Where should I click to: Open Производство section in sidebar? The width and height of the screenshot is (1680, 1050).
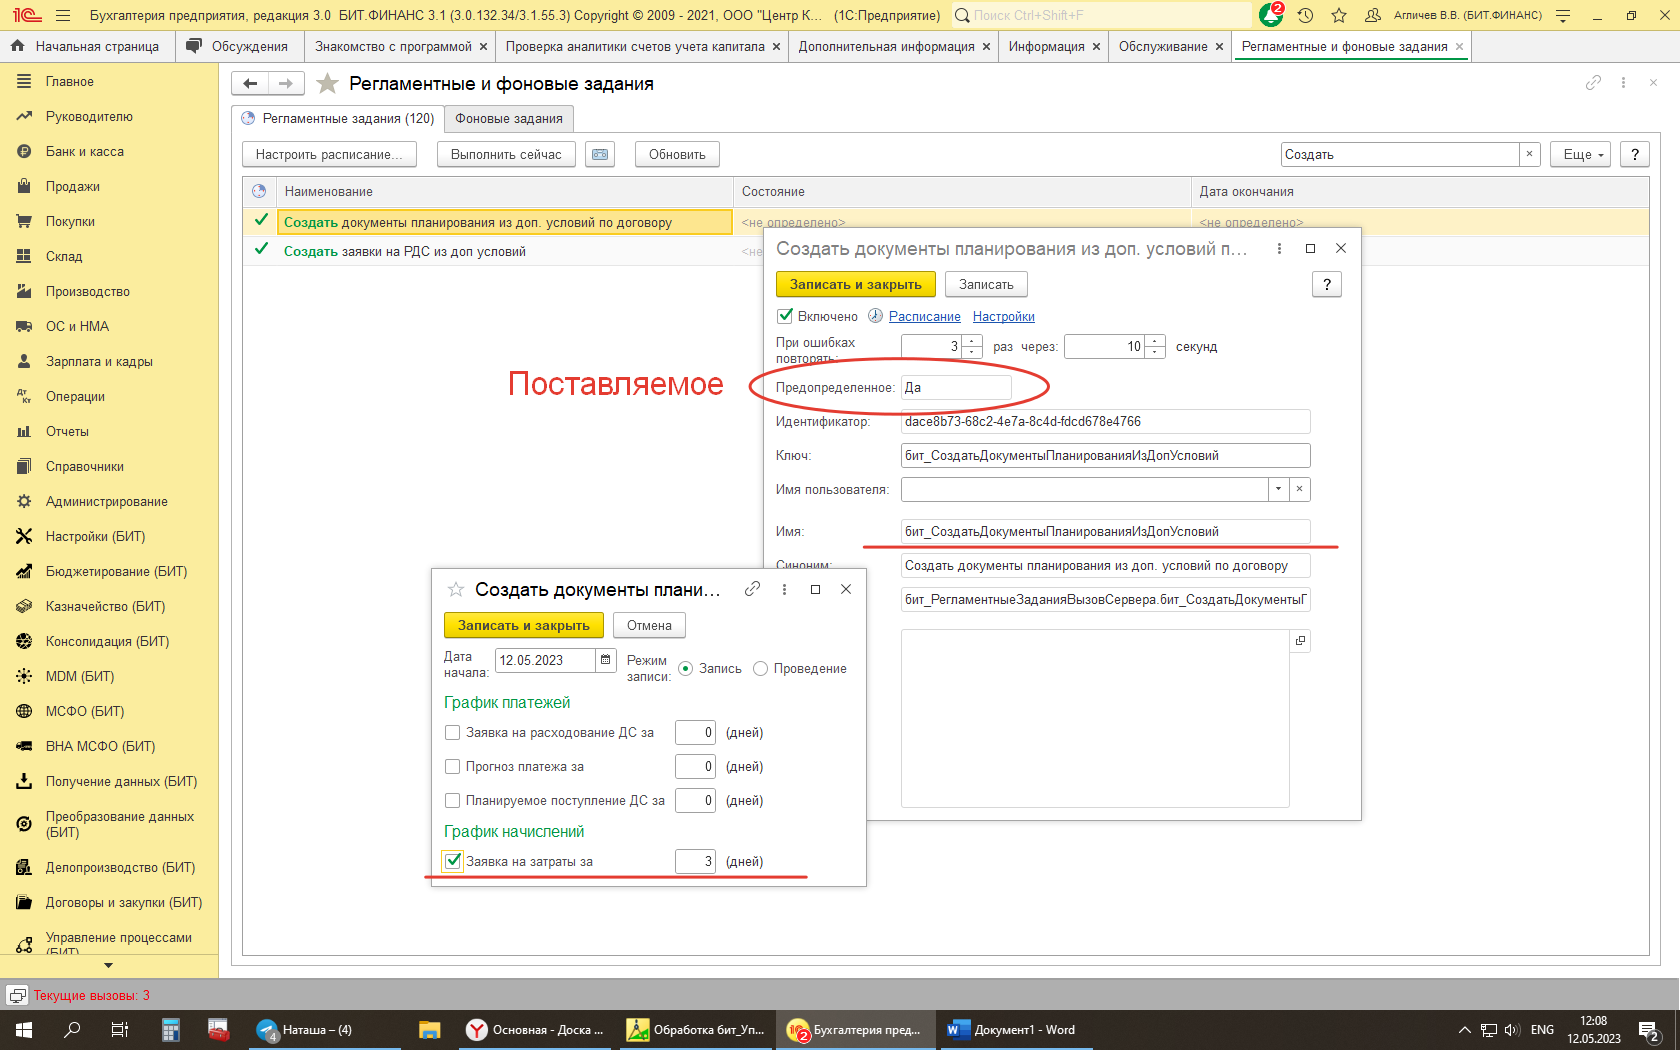(88, 291)
